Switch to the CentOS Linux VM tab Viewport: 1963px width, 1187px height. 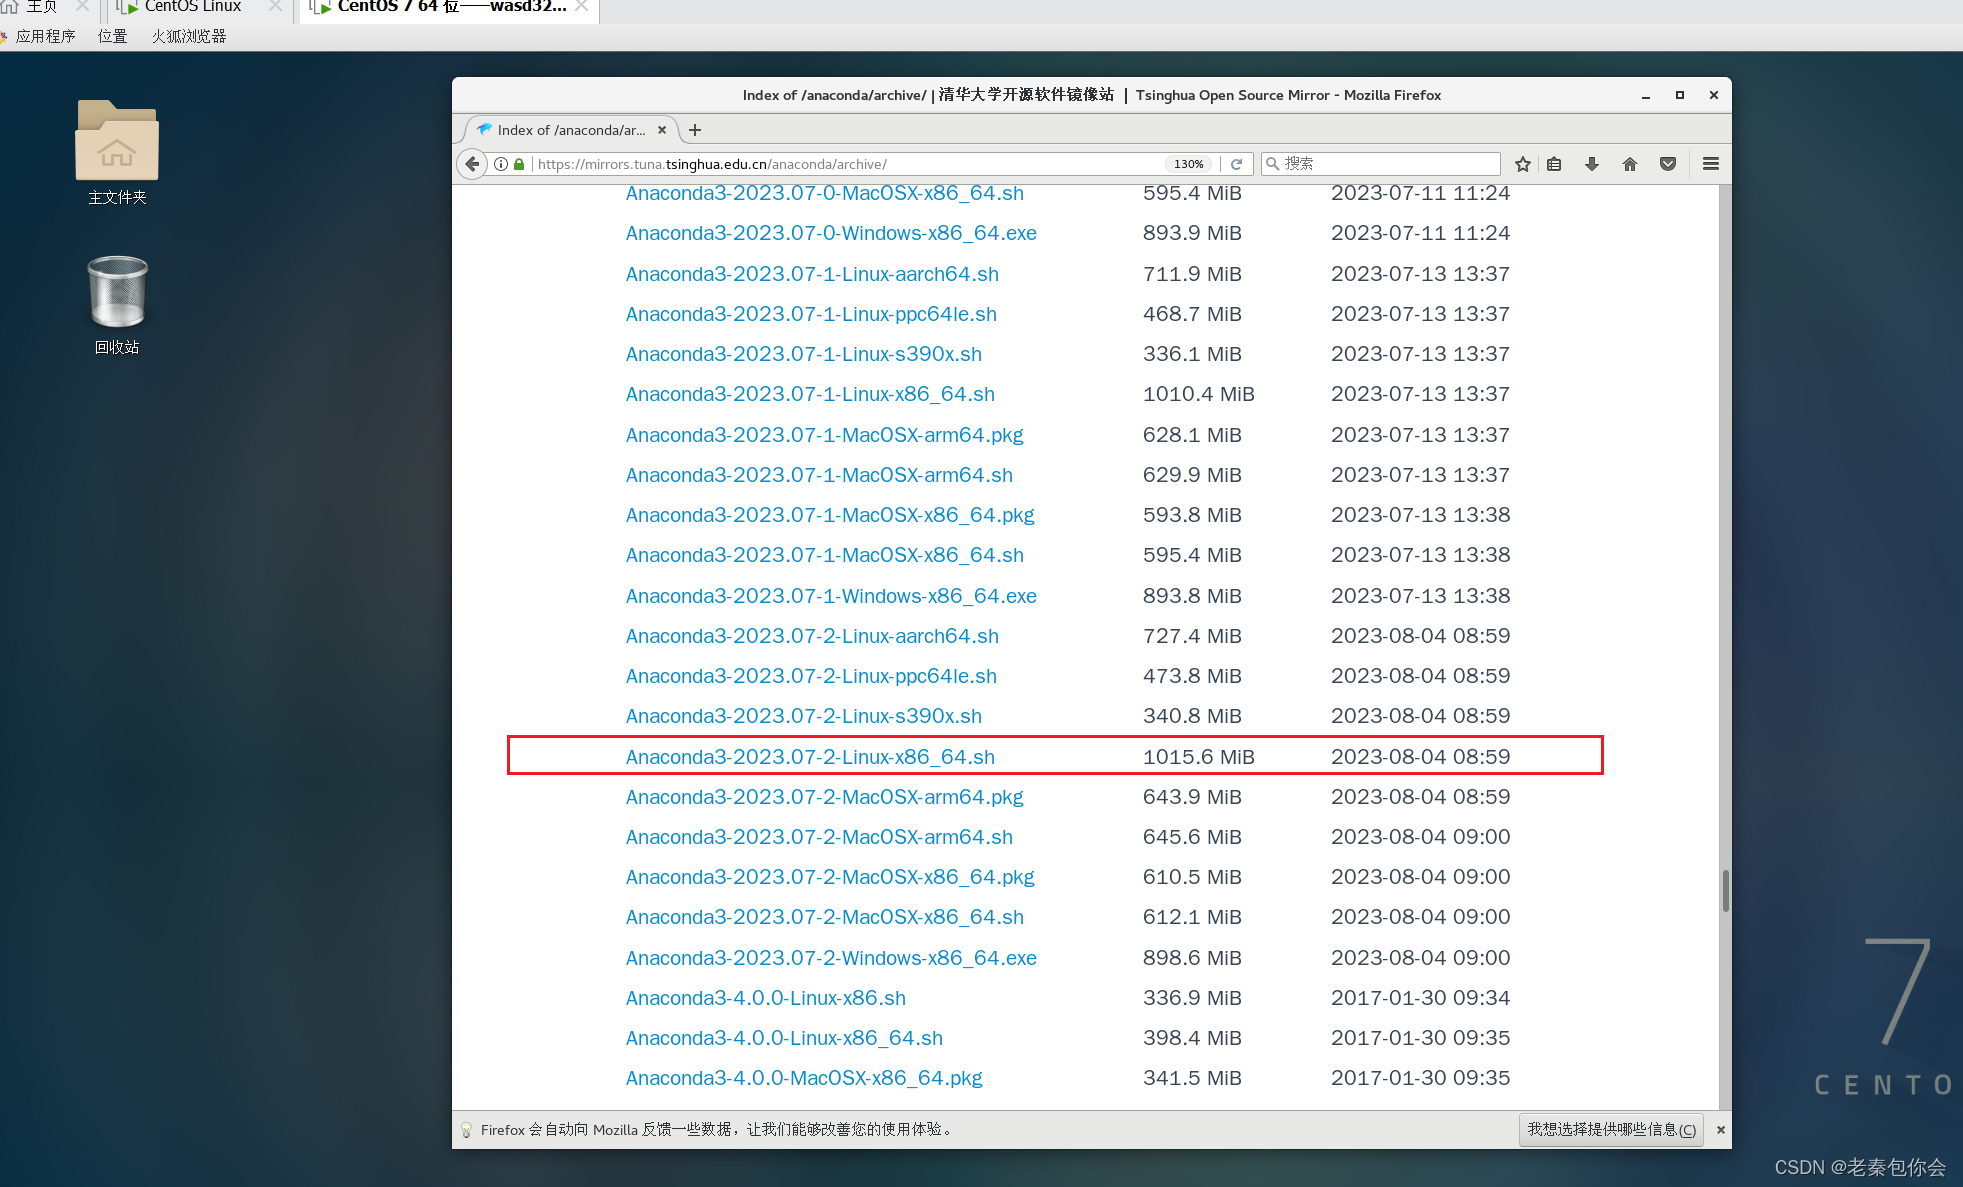point(193,7)
